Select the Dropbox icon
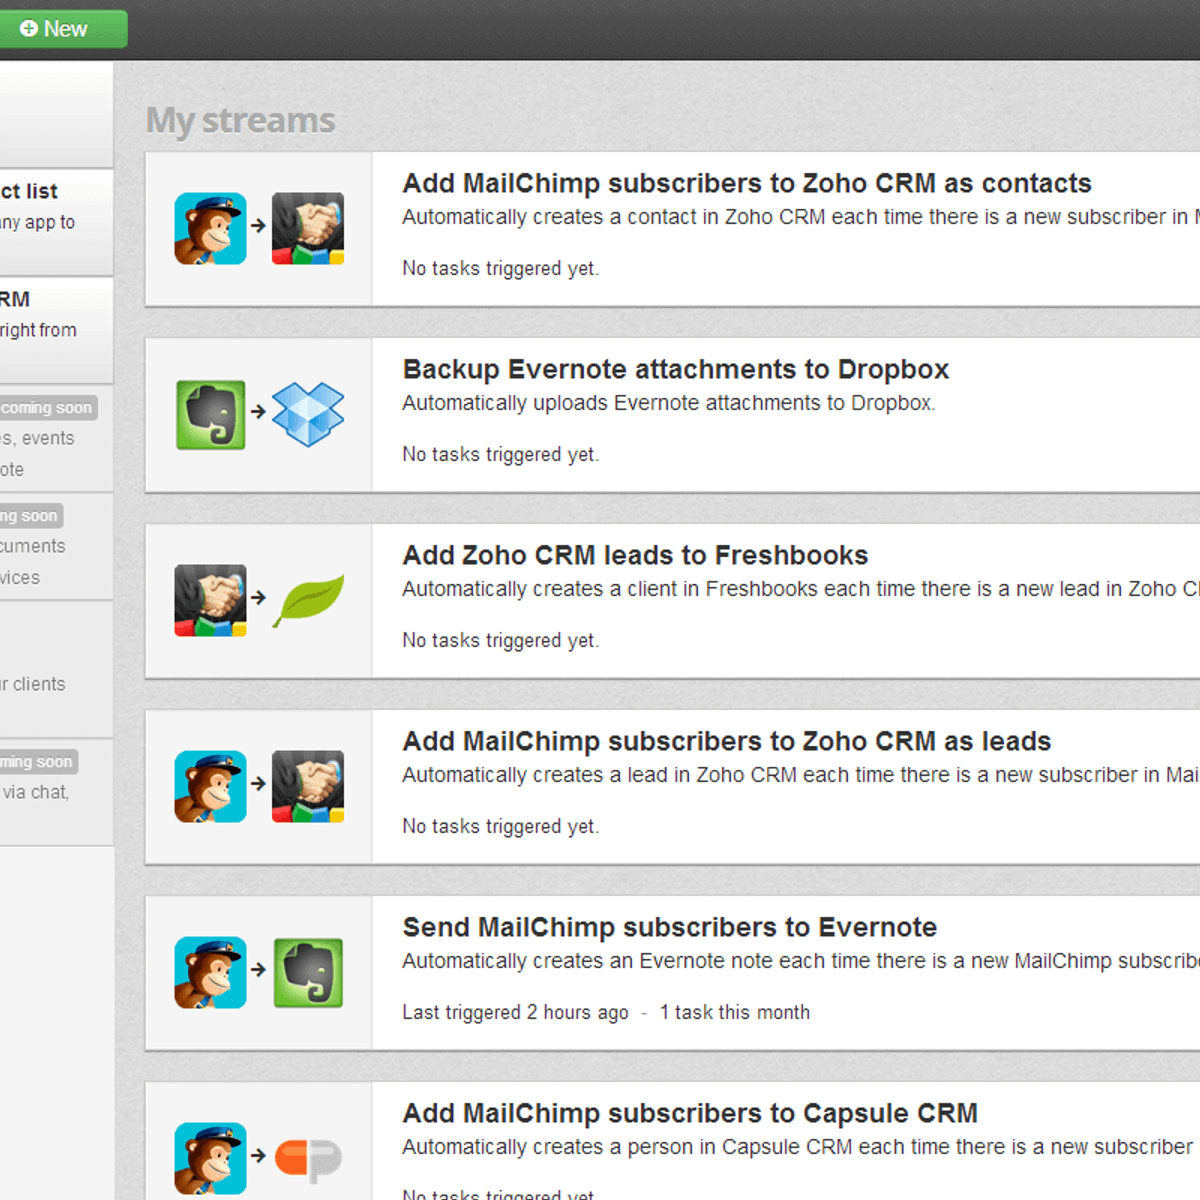Image resolution: width=1200 pixels, height=1200 pixels. click(x=308, y=414)
